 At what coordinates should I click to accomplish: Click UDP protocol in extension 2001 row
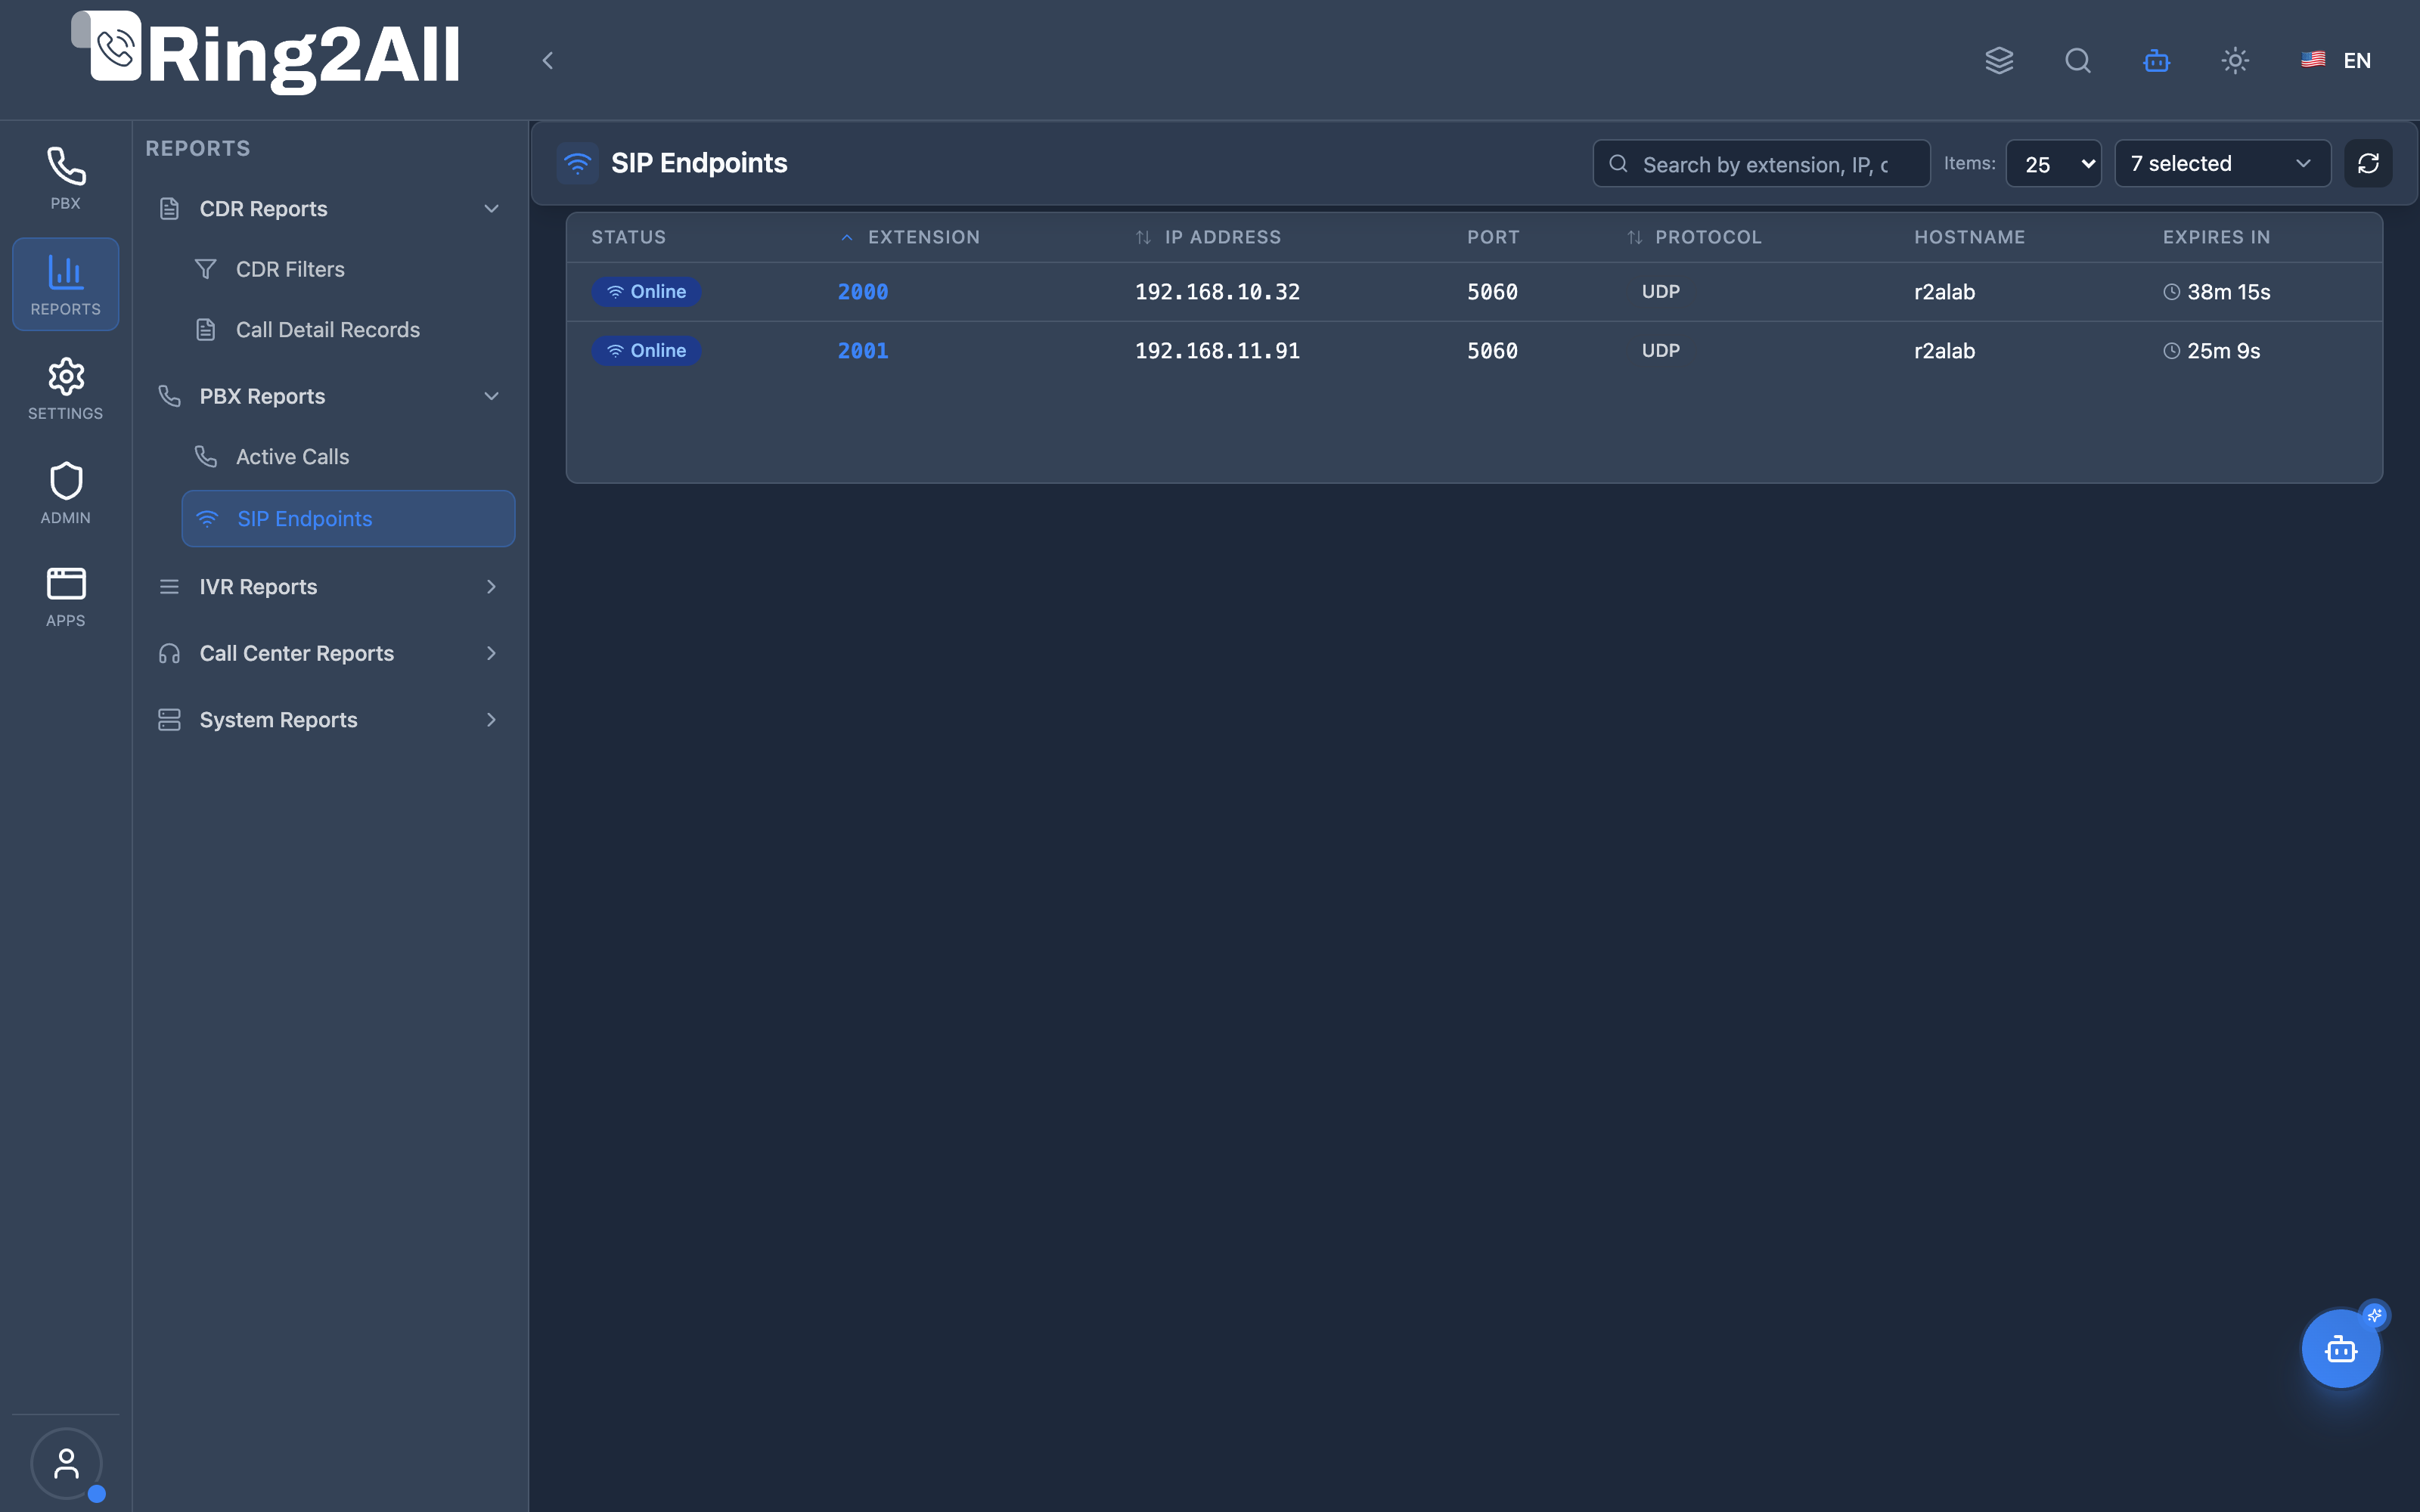[1660, 351]
